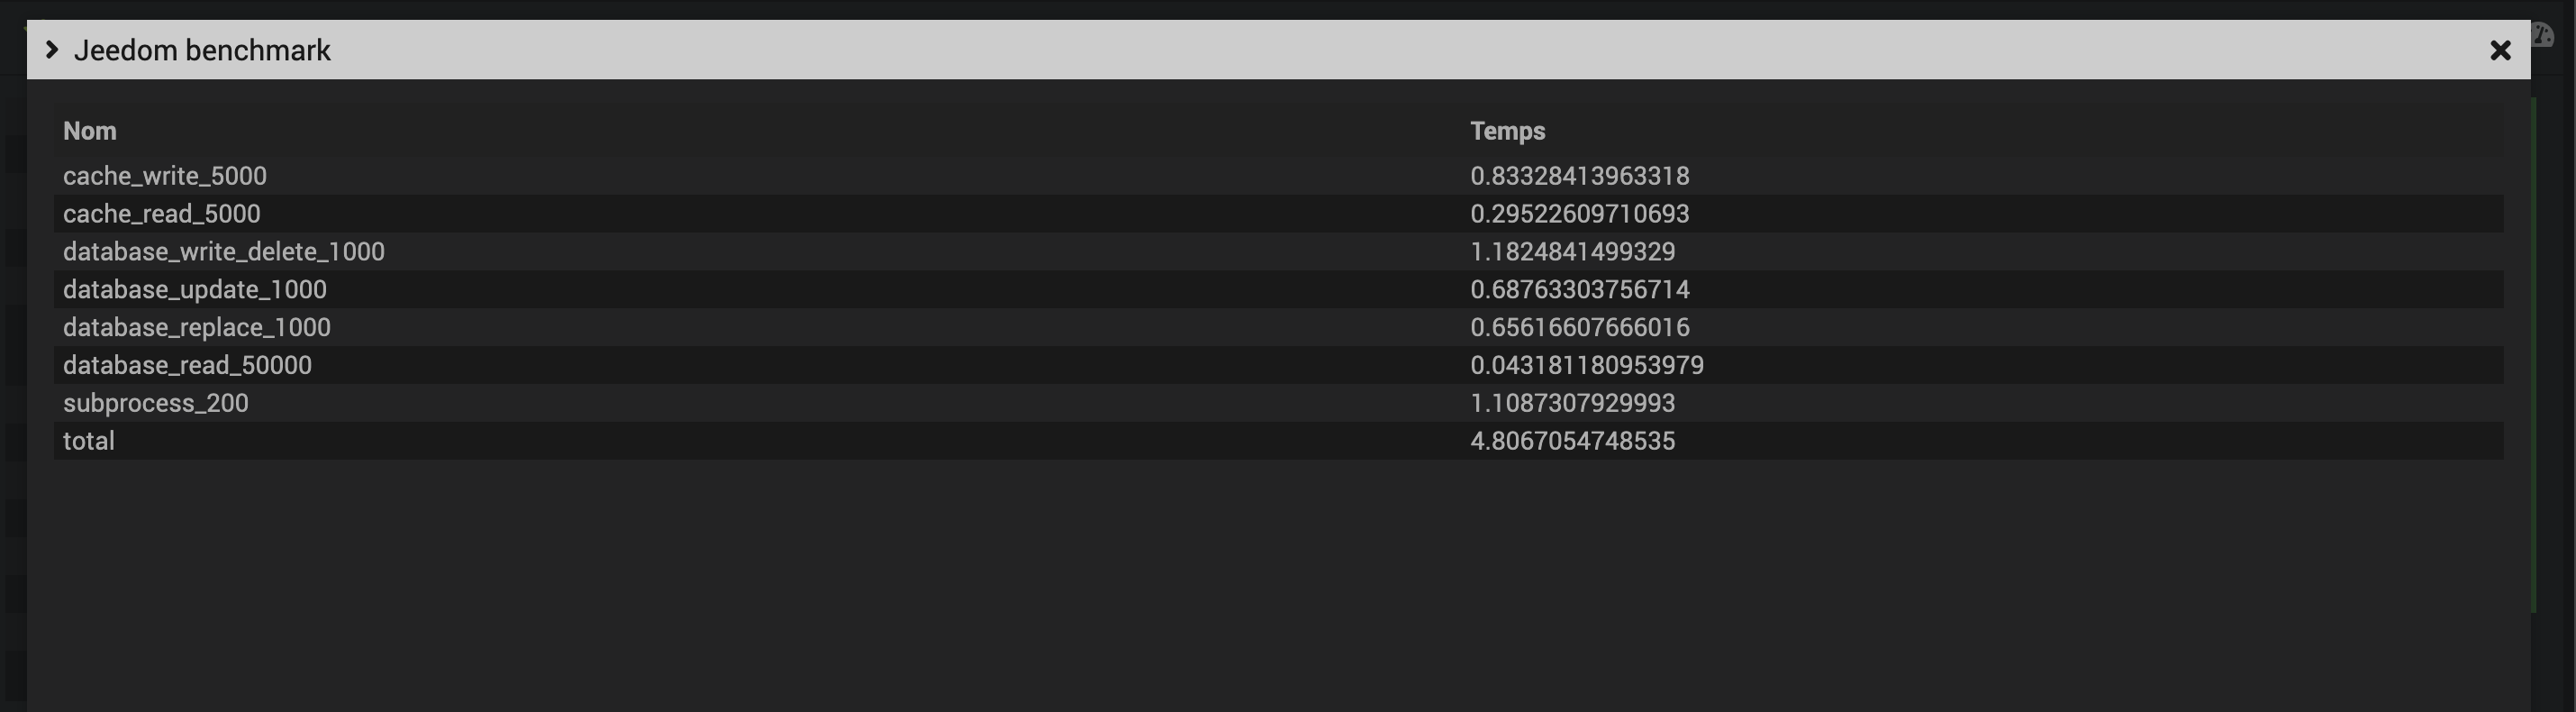Click the Nom column header
The width and height of the screenshot is (2576, 712).
tap(90, 131)
